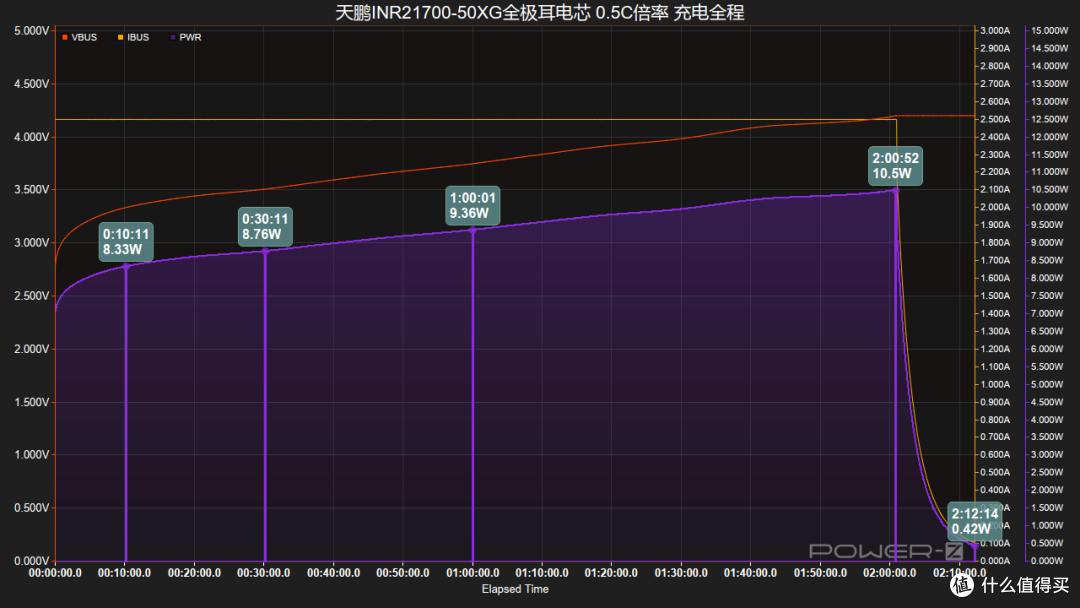Screen dimensions: 1080x608
Task: Select the 1:00:01 9.36W data marker label
Action: [x=472, y=205]
